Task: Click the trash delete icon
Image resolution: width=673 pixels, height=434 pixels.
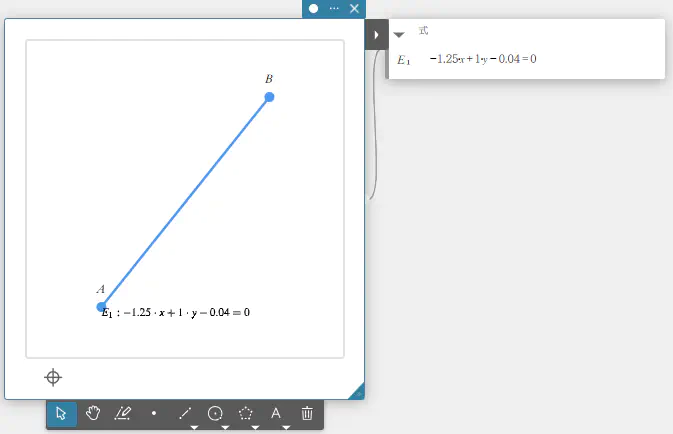Action: point(308,413)
